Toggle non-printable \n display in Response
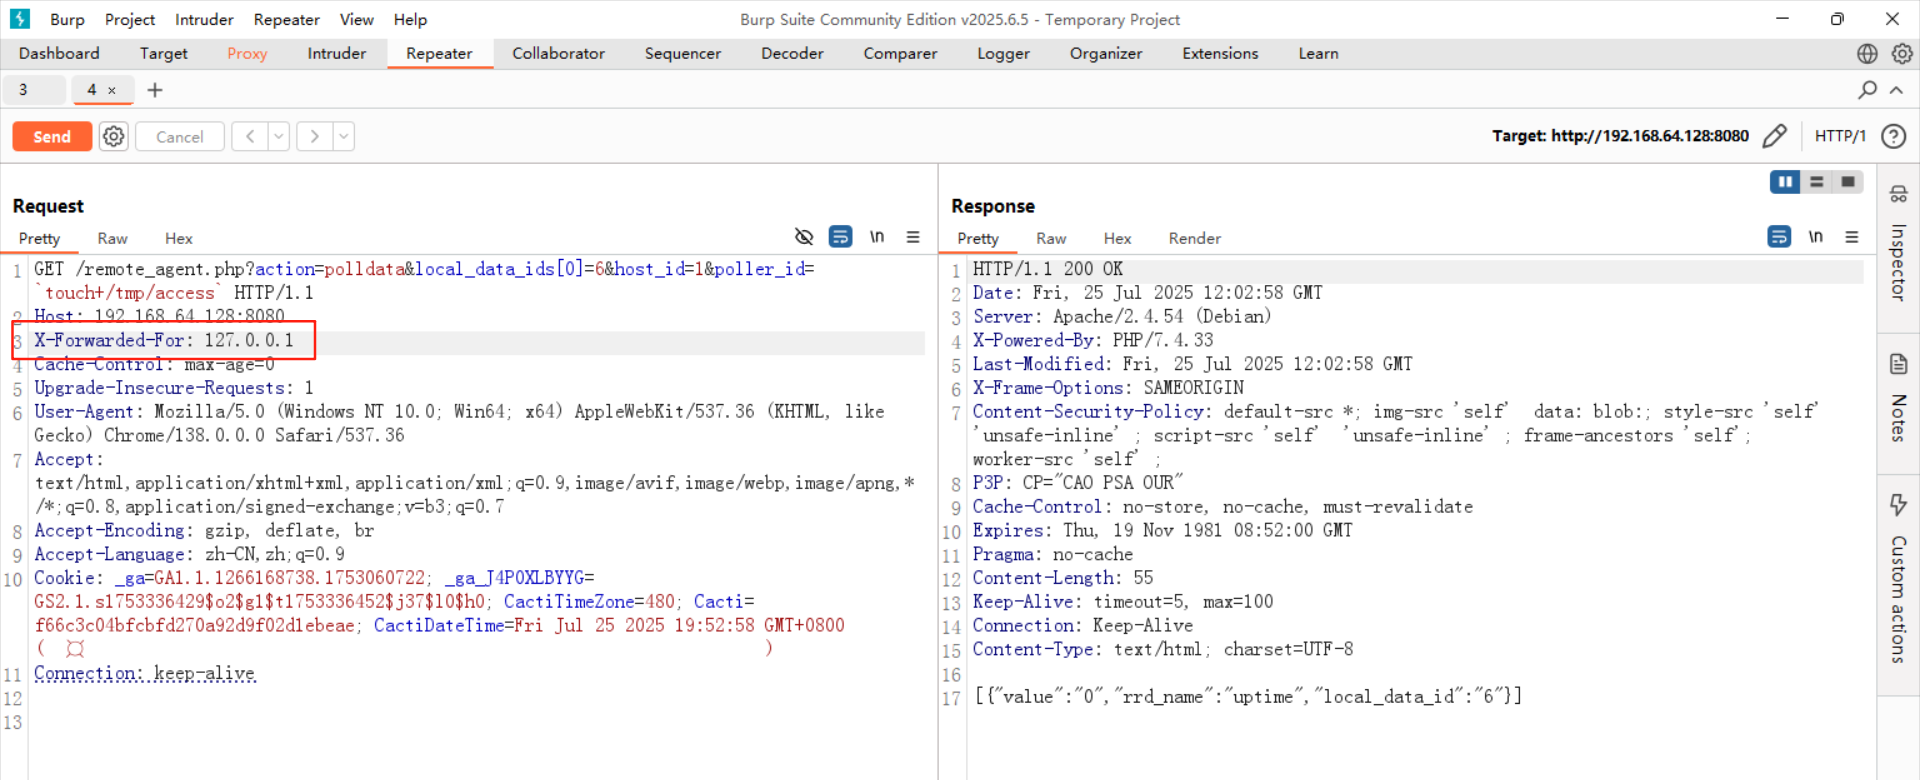Screen dimensions: 1920x780 click(1816, 237)
